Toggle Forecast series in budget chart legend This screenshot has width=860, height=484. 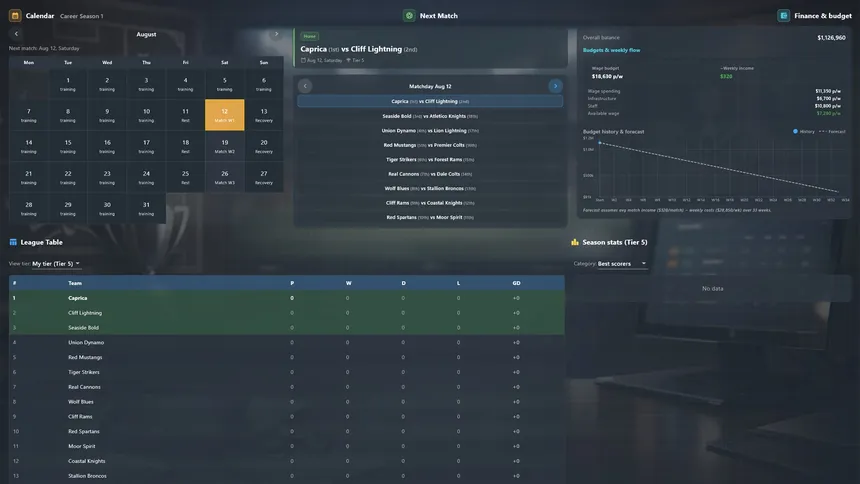pyautogui.click(x=834, y=131)
